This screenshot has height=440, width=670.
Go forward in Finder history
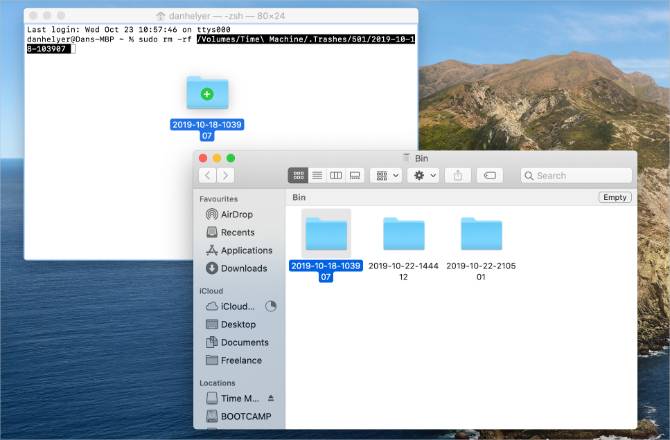226,175
